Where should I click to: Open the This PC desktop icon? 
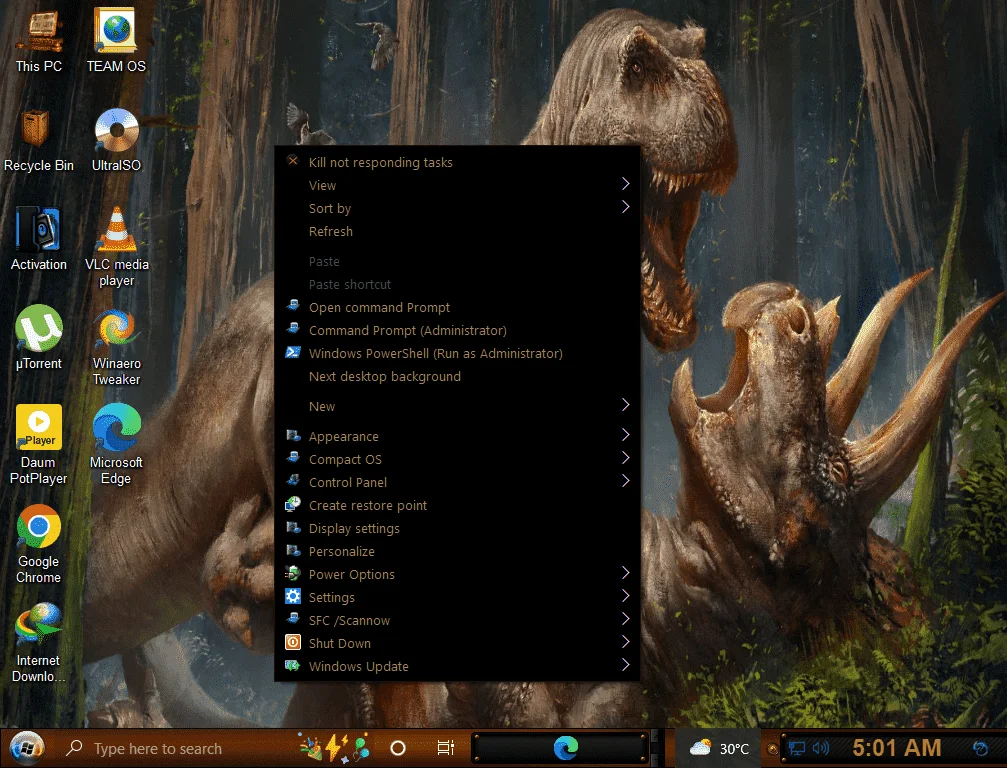[39, 40]
